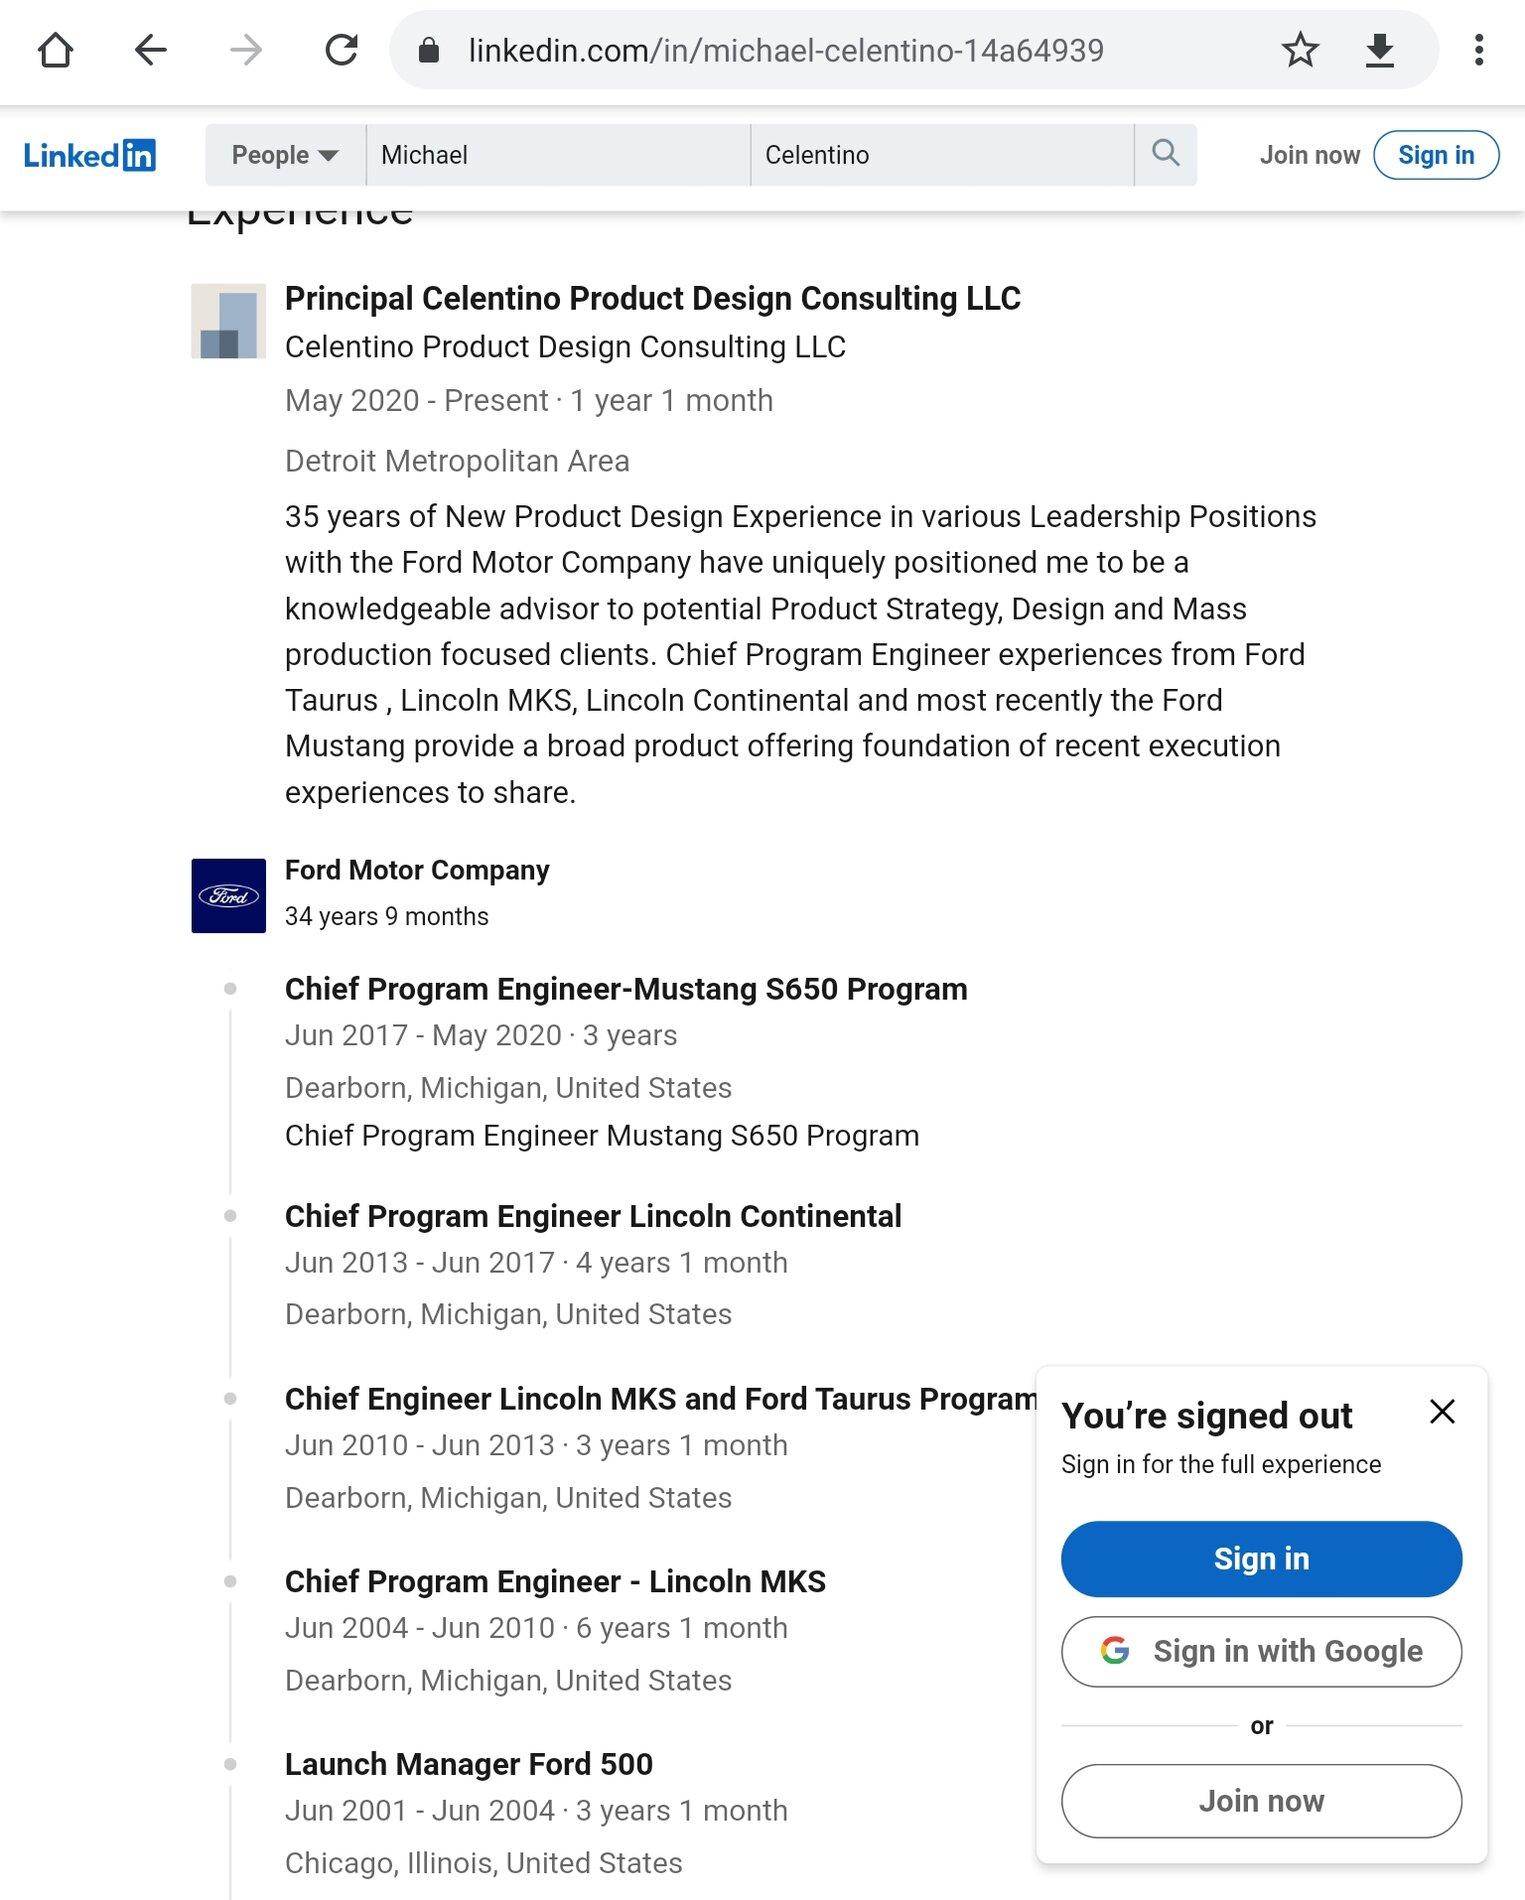Click the last name field containing Celentino

[x=942, y=155]
